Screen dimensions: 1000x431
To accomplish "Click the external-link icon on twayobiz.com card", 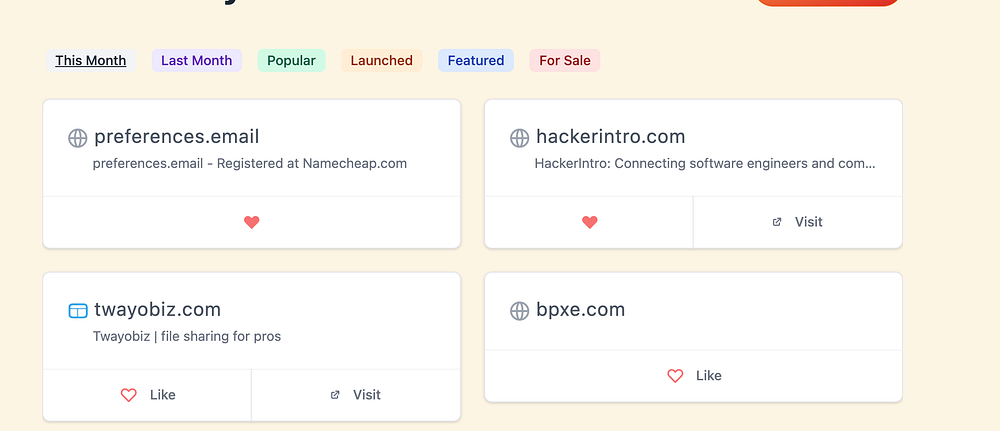I will coord(335,395).
